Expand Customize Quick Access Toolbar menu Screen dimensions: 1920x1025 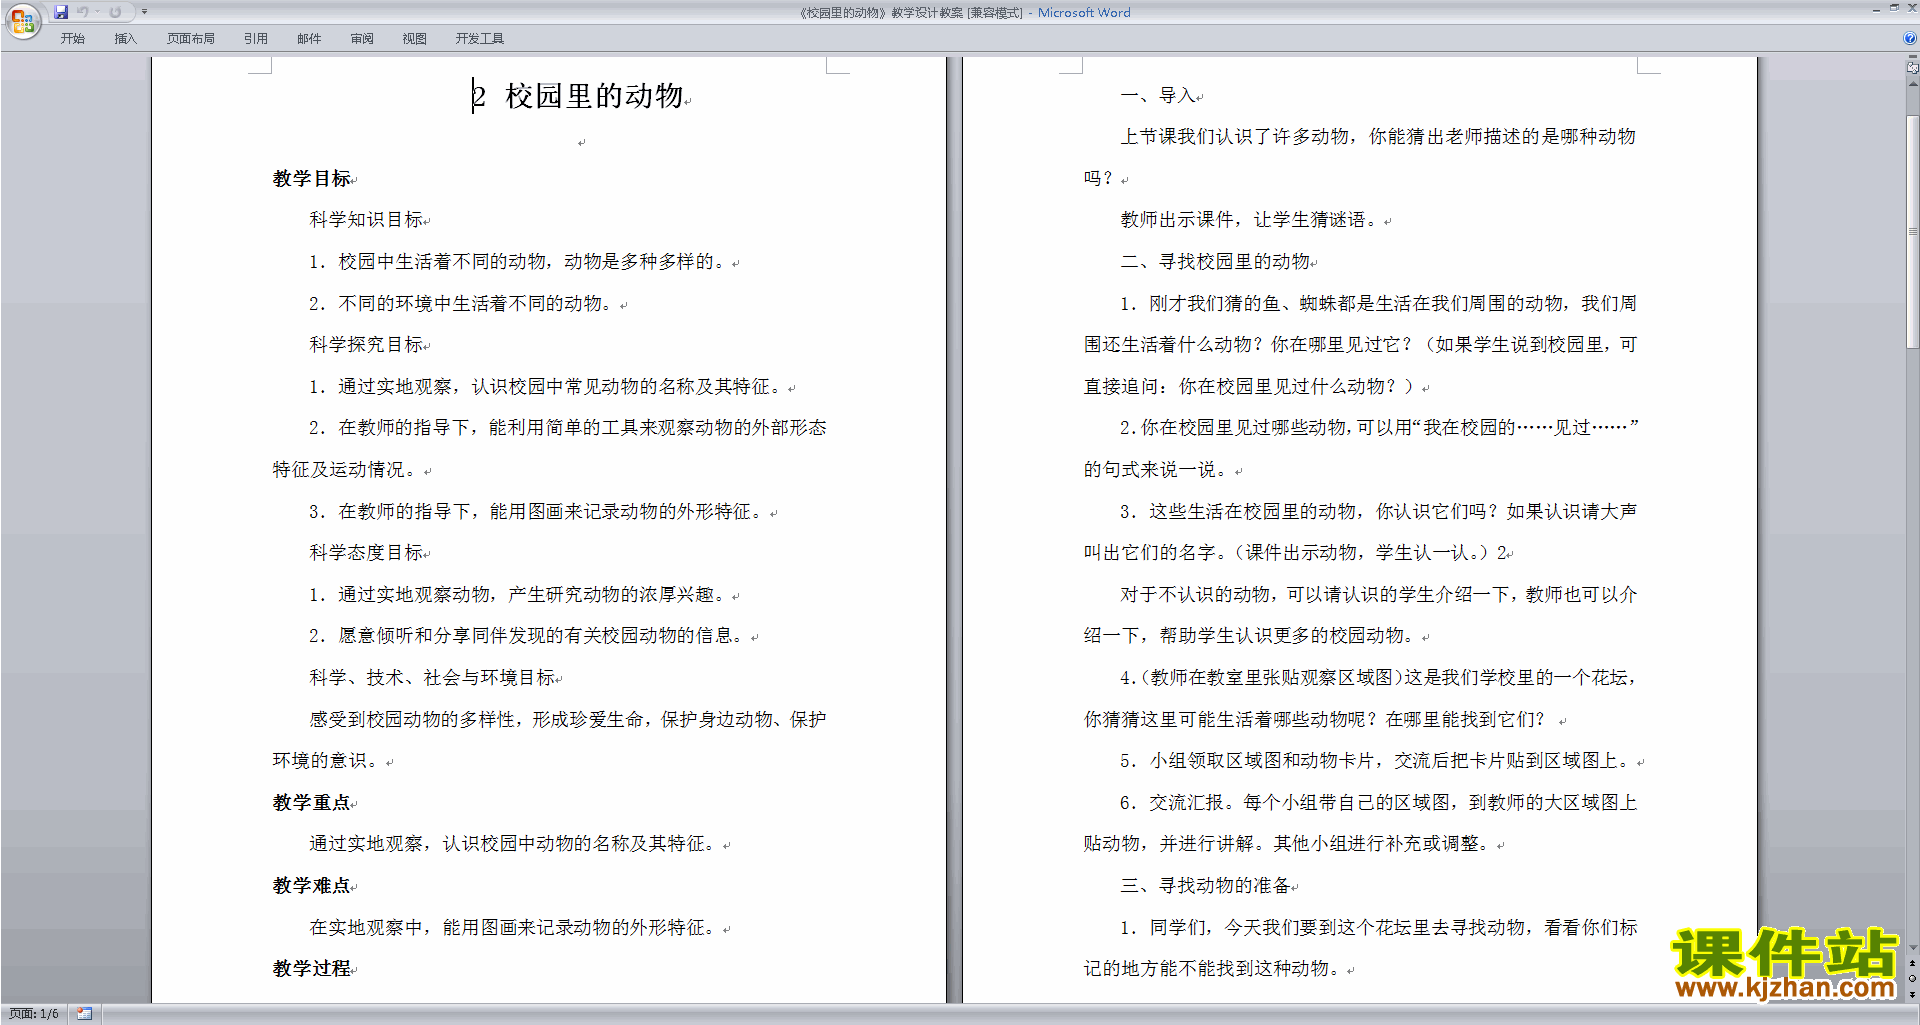(144, 12)
